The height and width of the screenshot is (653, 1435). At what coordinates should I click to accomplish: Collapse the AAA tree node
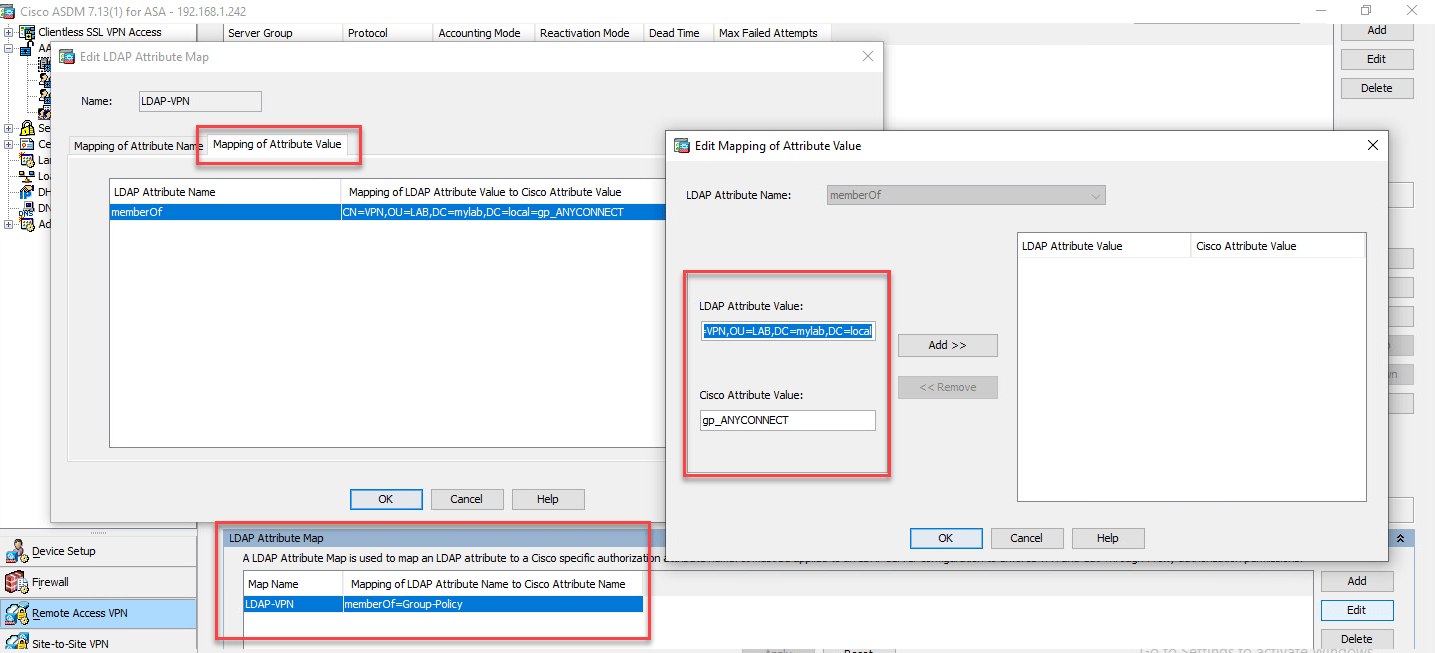(x=8, y=48)
